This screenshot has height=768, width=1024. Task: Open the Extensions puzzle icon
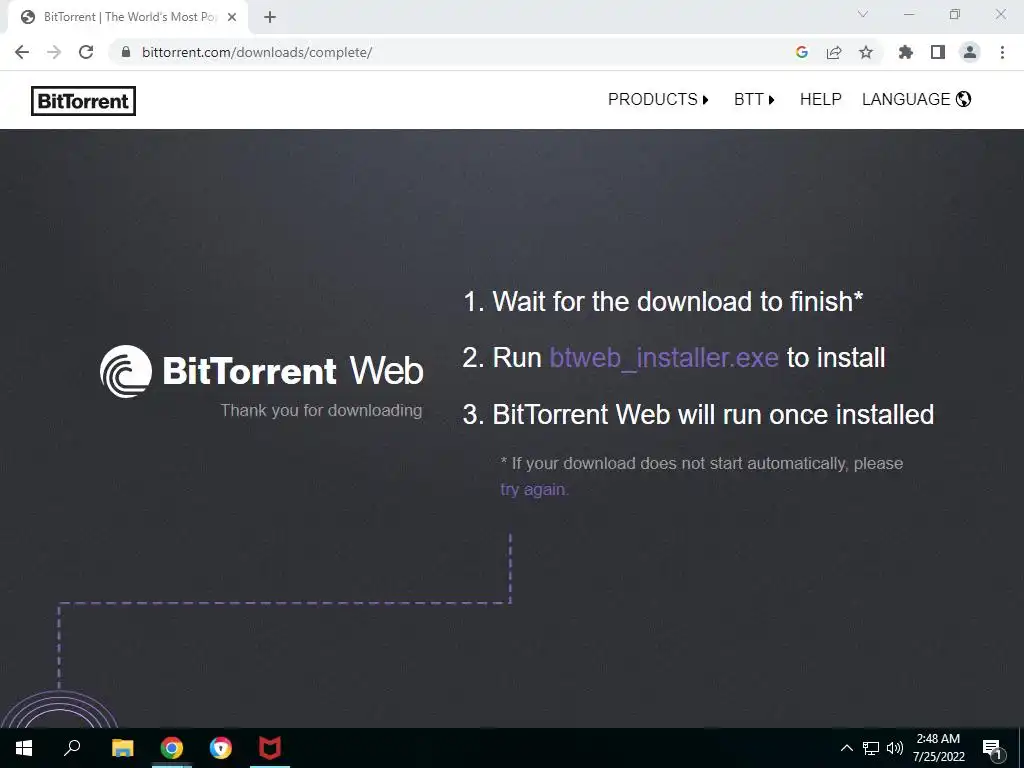pyautogui.click(x=906, y=52)
